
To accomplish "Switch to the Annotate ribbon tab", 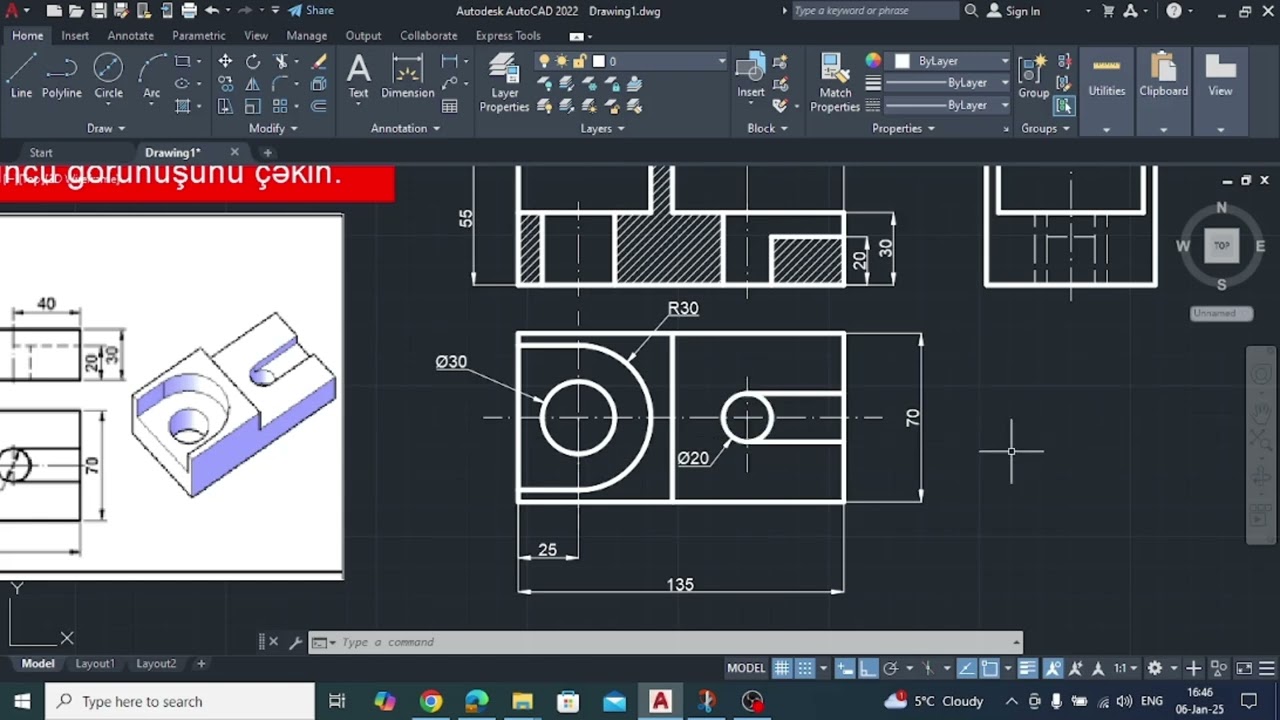I will click(x=131, y=35).
